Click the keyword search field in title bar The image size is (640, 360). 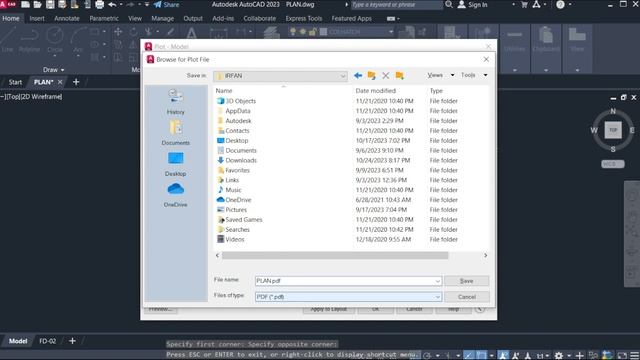click(x=396, y=4)
